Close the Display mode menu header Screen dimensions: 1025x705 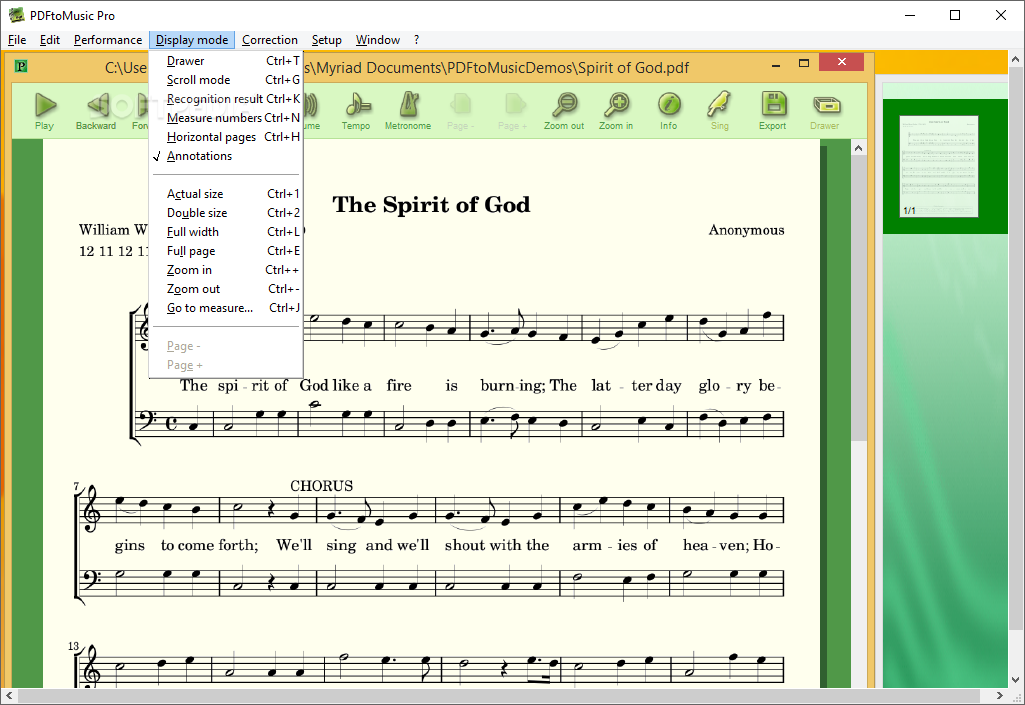192,40
